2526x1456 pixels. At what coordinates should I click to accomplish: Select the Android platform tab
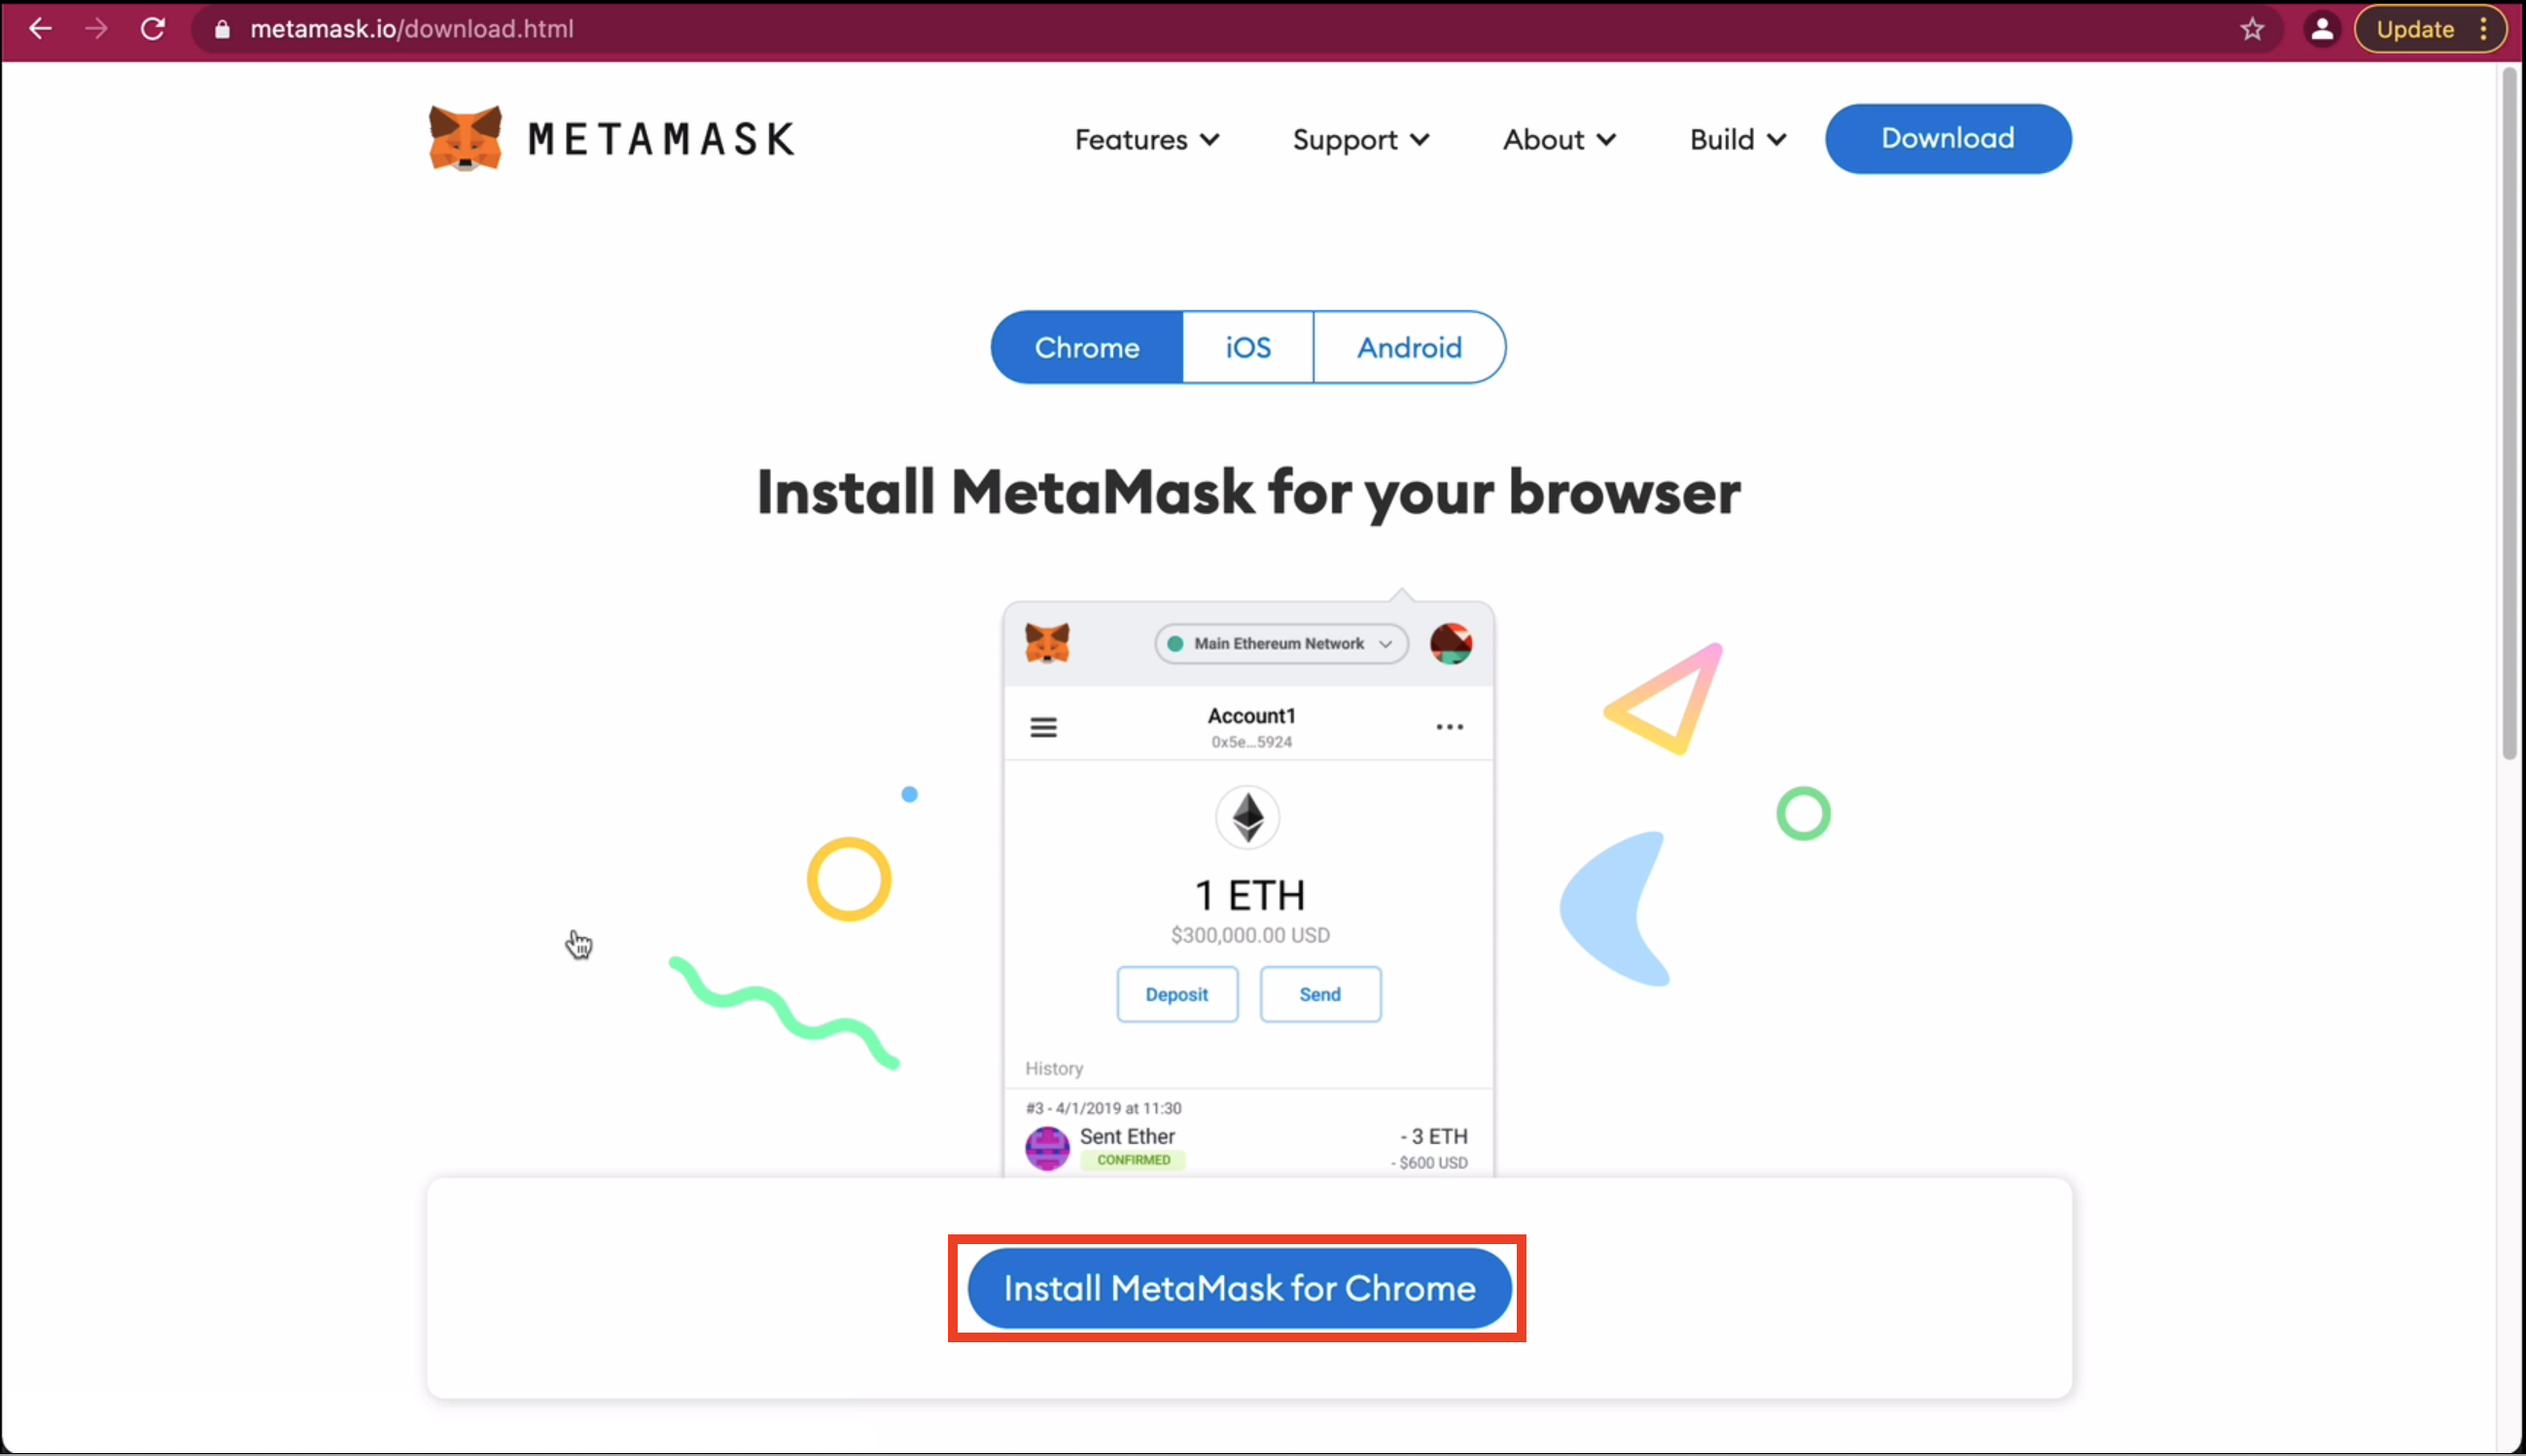1409,347
